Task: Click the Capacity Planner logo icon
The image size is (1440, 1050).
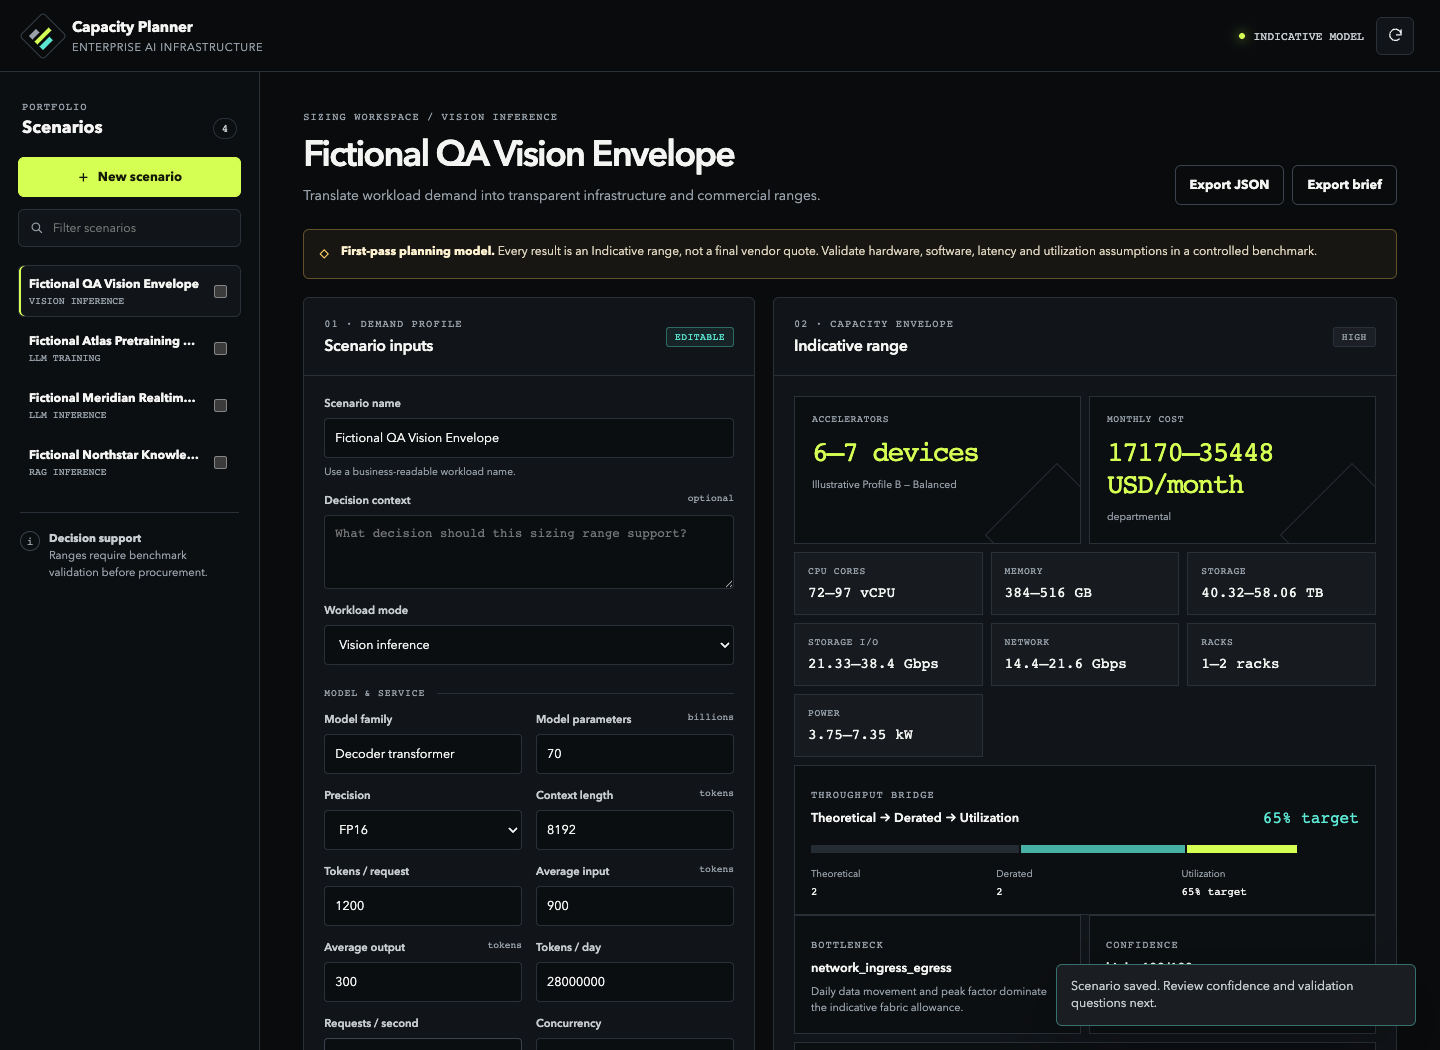Action: 42,36
